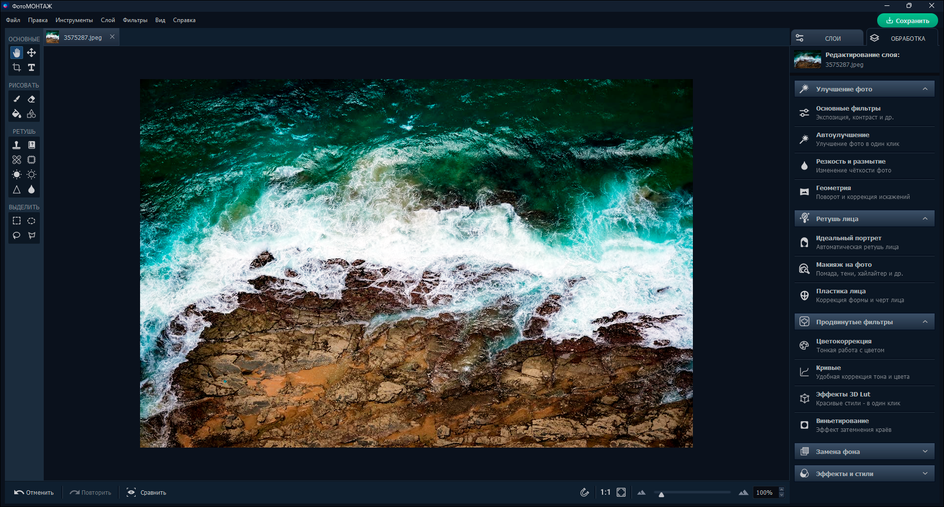Close the 3575287.jpeg tab
944x507 pixels.
pos(112,37)
